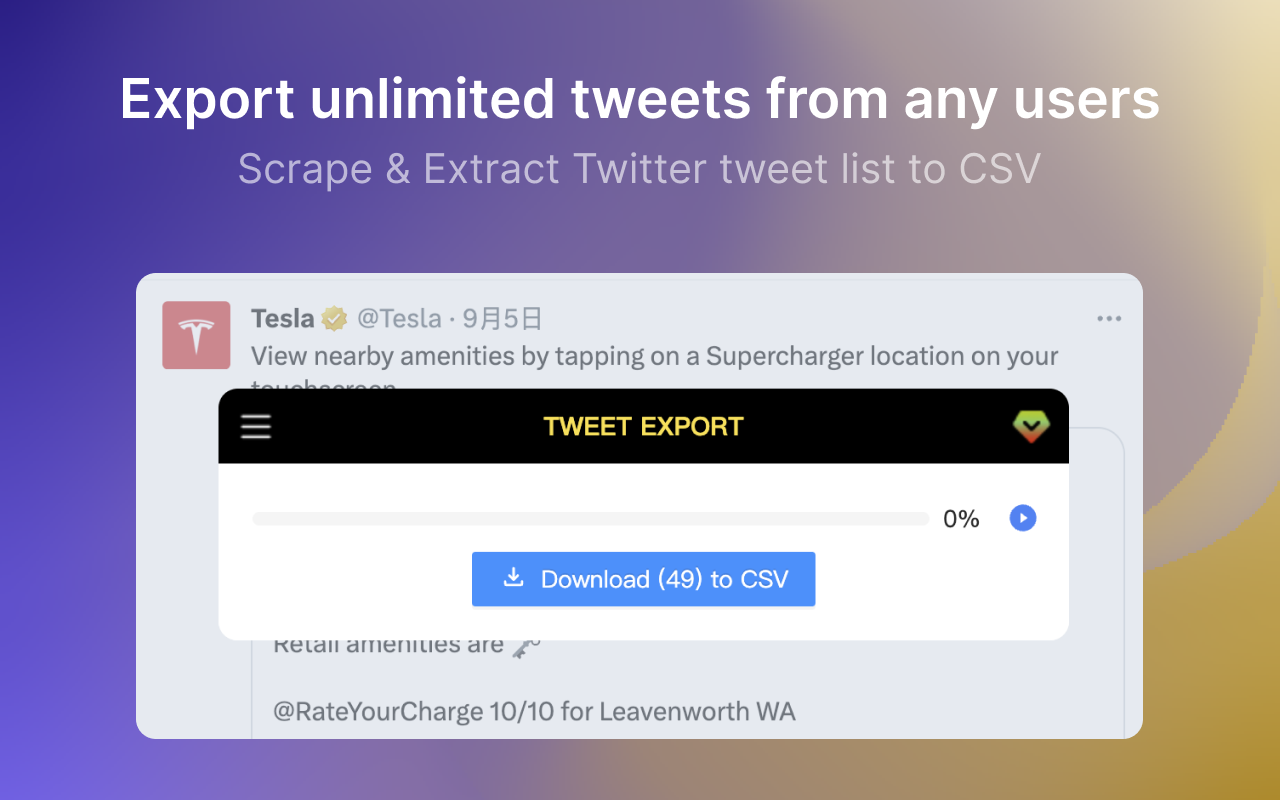Screen dimensions: 1280x800
Task: Click the download icon inside the CSV button
Action: (514, 578)
